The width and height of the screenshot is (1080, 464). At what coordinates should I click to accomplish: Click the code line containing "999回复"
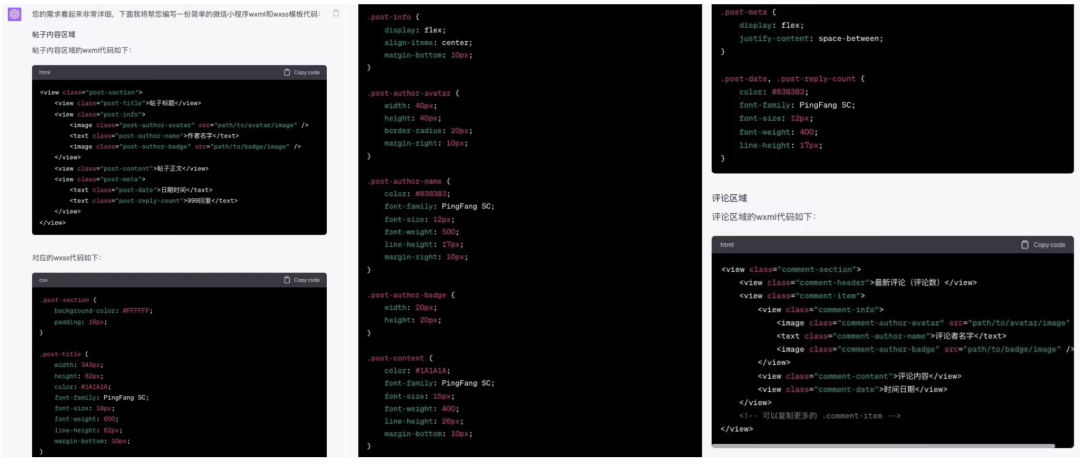154,201
